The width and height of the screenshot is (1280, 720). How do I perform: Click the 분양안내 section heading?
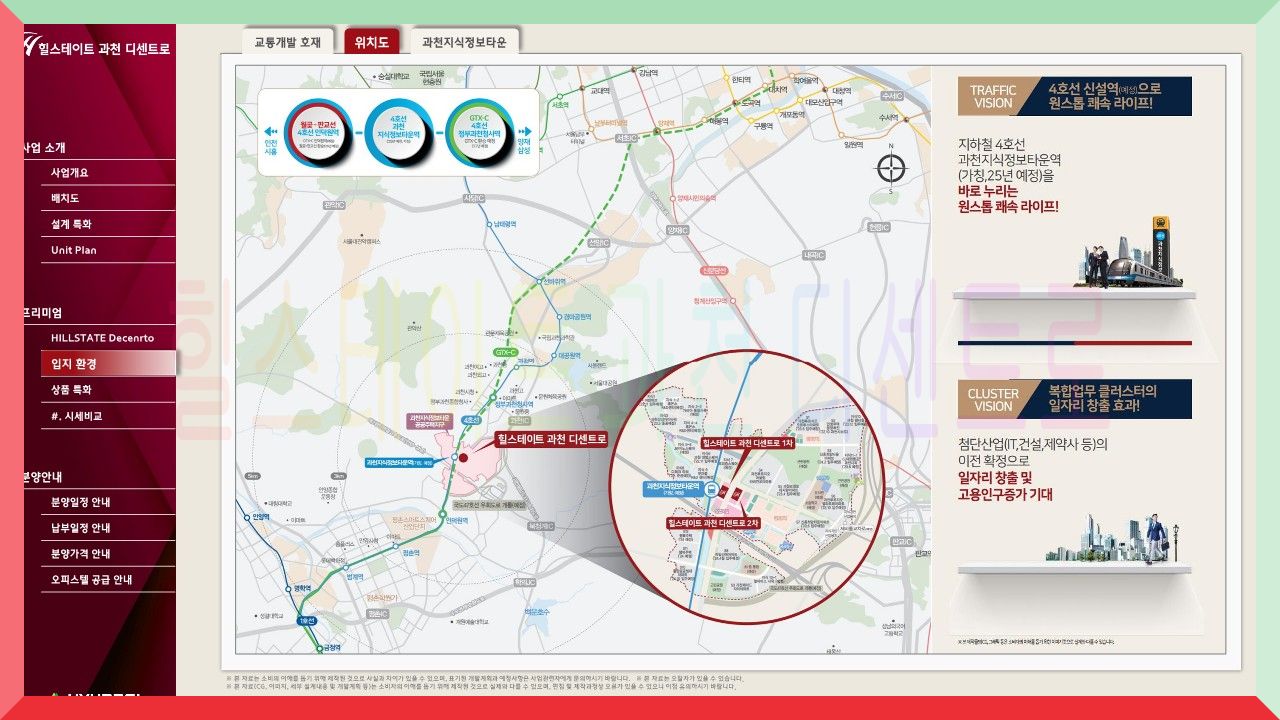pos(43,477)
